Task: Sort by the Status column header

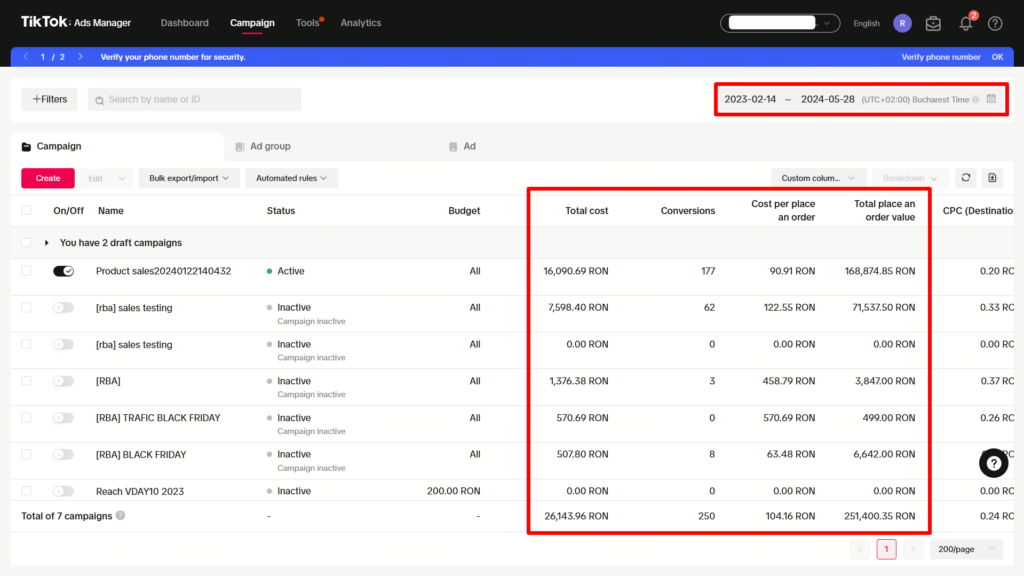Action: [281, 211]
